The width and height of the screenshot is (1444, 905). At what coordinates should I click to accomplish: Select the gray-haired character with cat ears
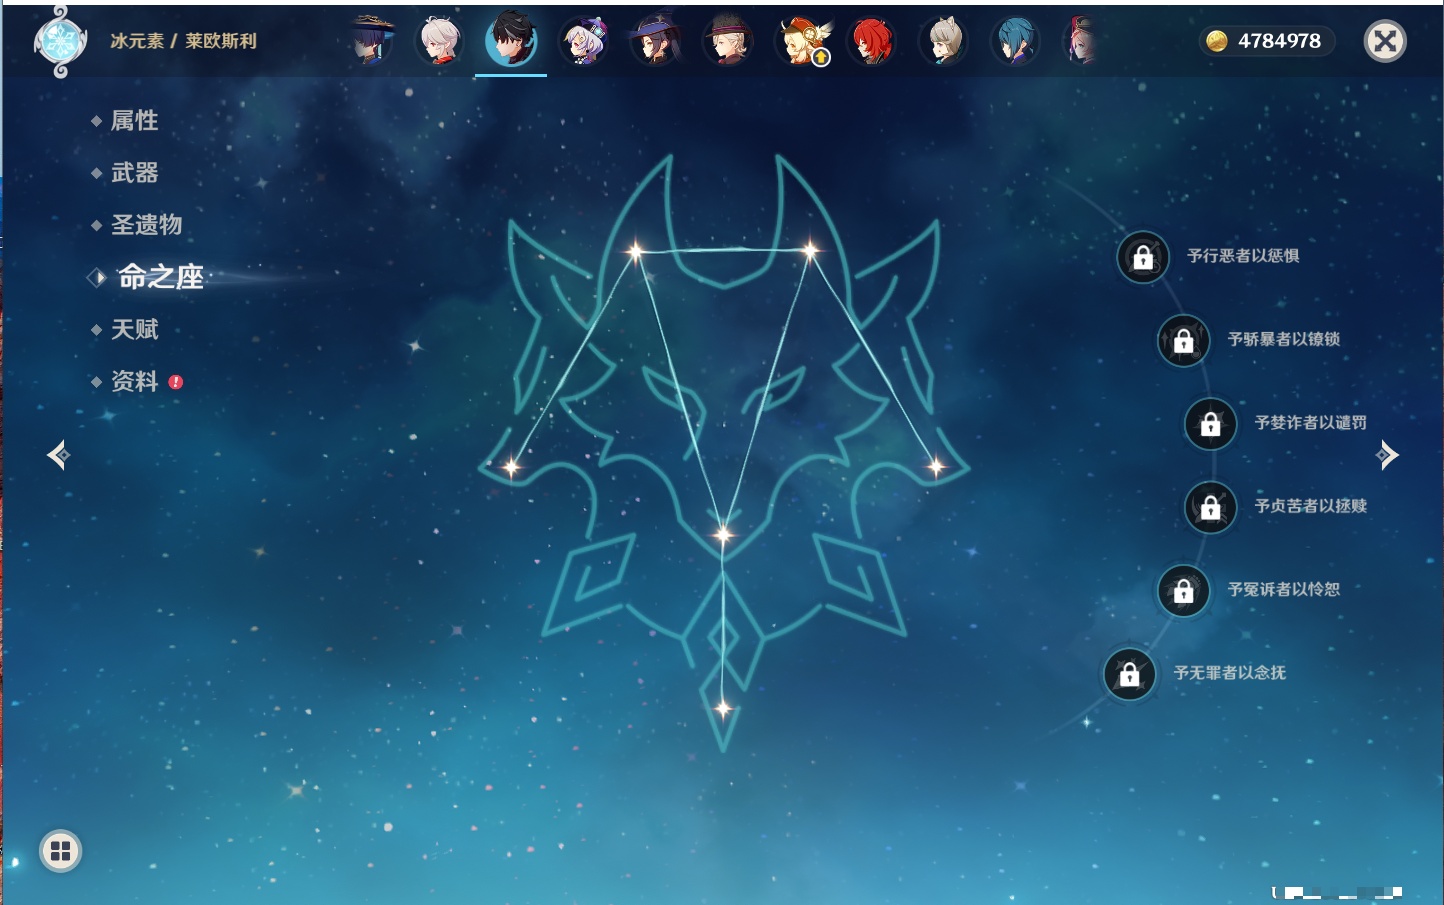943,41
